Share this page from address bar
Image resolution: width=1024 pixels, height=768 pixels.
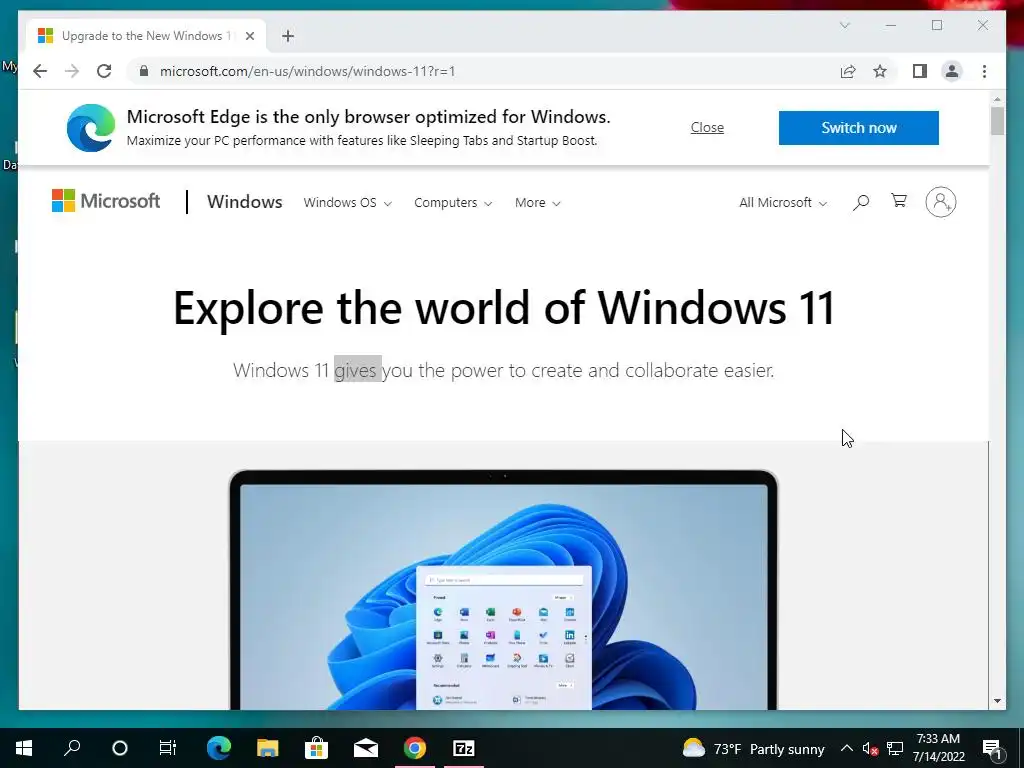click(848, 71)
